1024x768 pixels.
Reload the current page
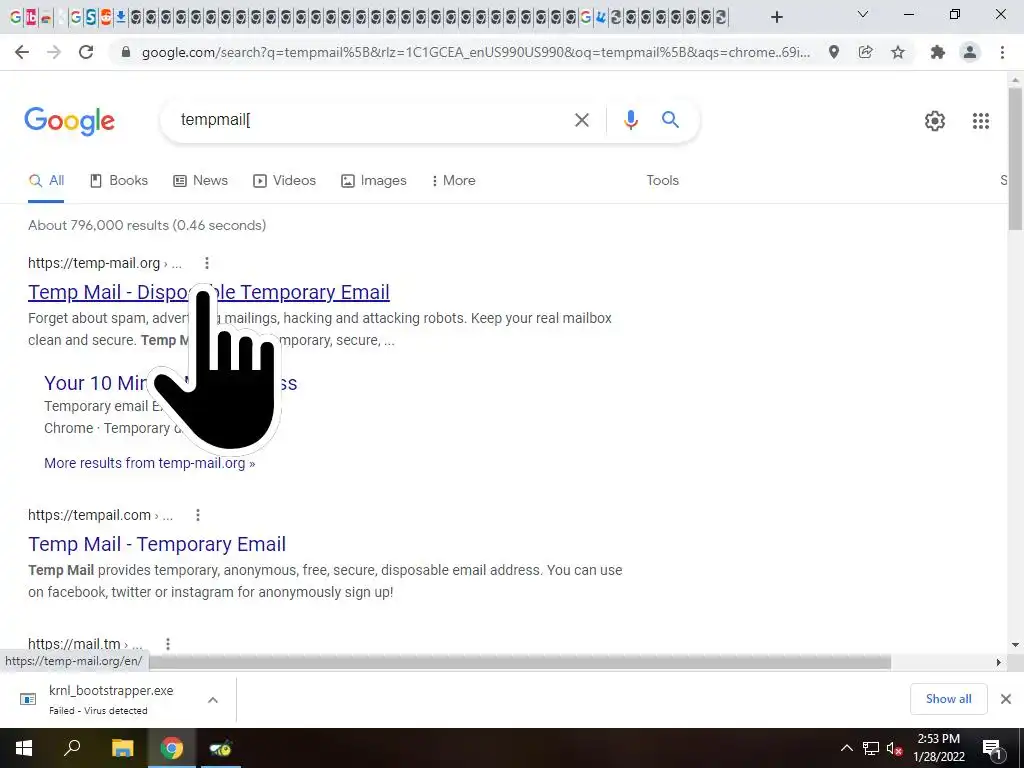click(x=86, y=52)
